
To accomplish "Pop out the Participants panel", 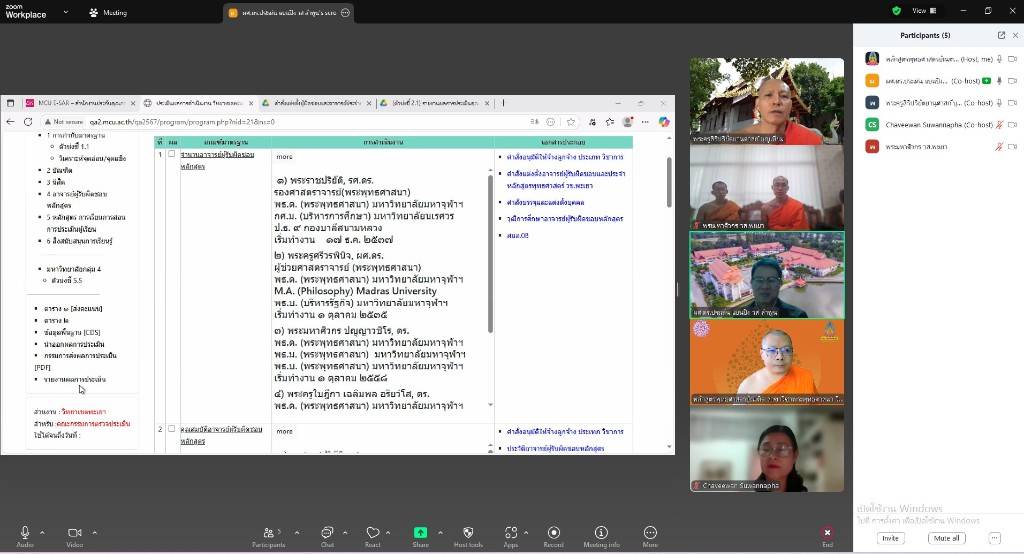I will tap(1001, 35).
